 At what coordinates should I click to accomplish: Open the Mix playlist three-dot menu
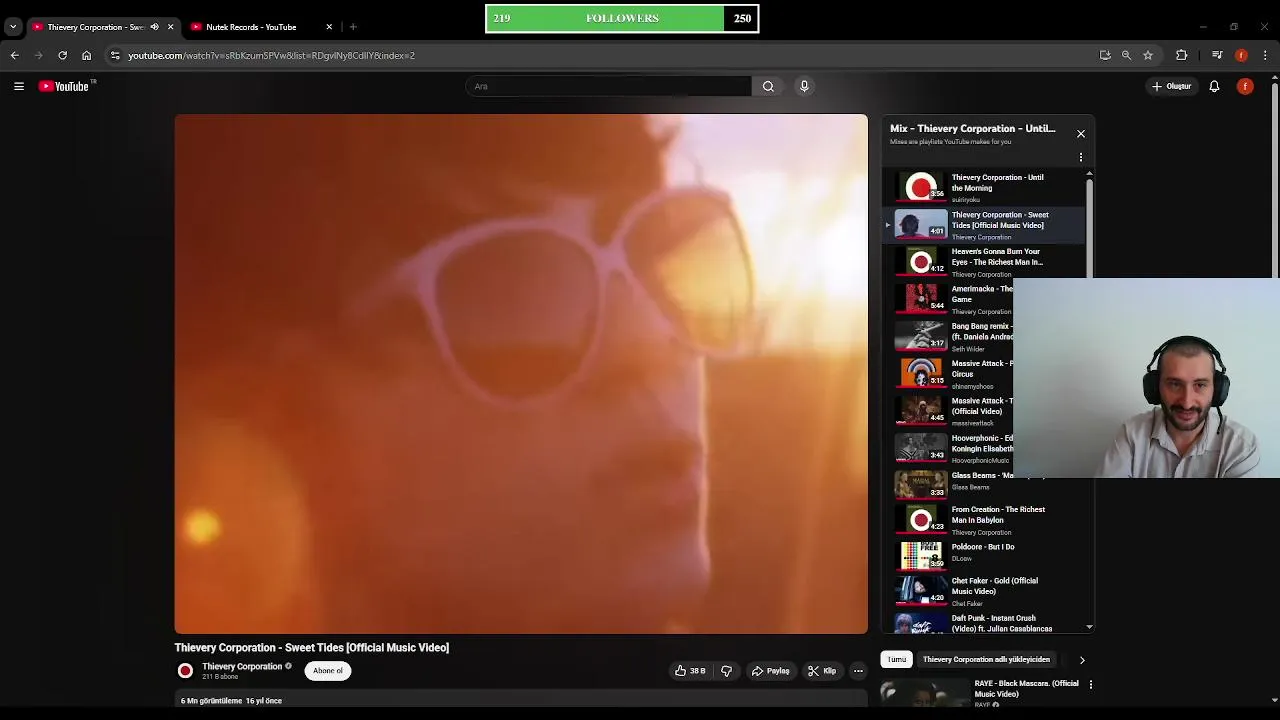click(1081, 157)
